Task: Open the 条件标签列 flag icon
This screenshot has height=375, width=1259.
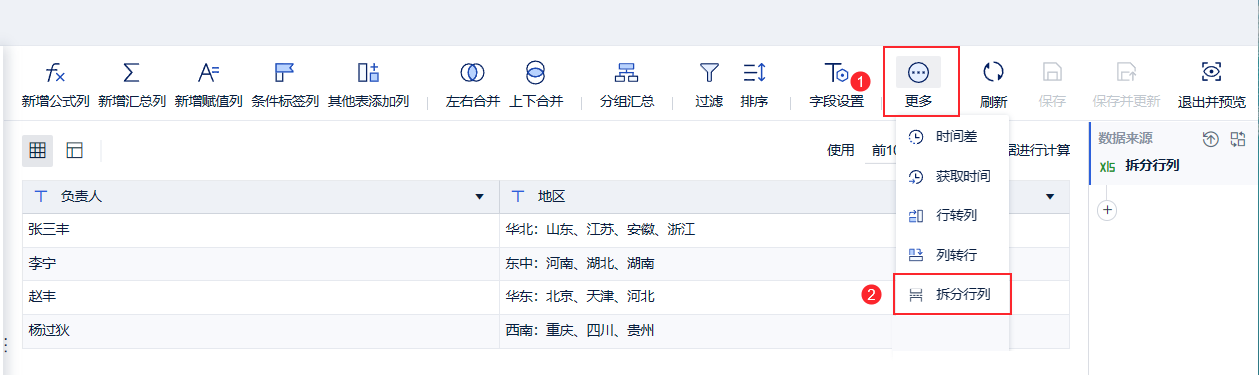Action: (285, 73)
